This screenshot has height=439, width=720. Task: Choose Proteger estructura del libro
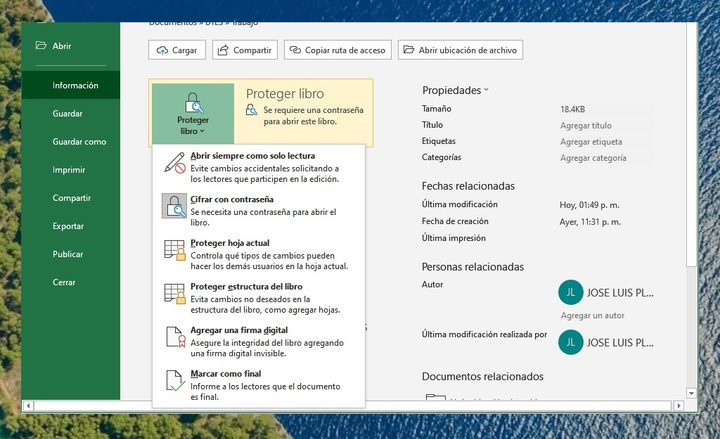point(259,298)
